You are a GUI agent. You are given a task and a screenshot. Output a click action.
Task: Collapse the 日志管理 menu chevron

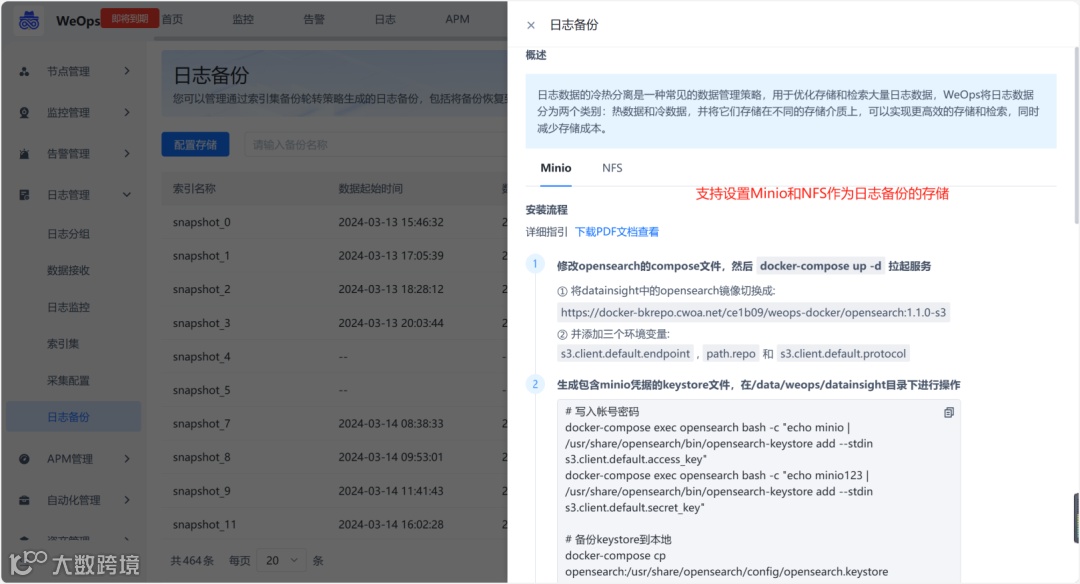click(127, 195)
